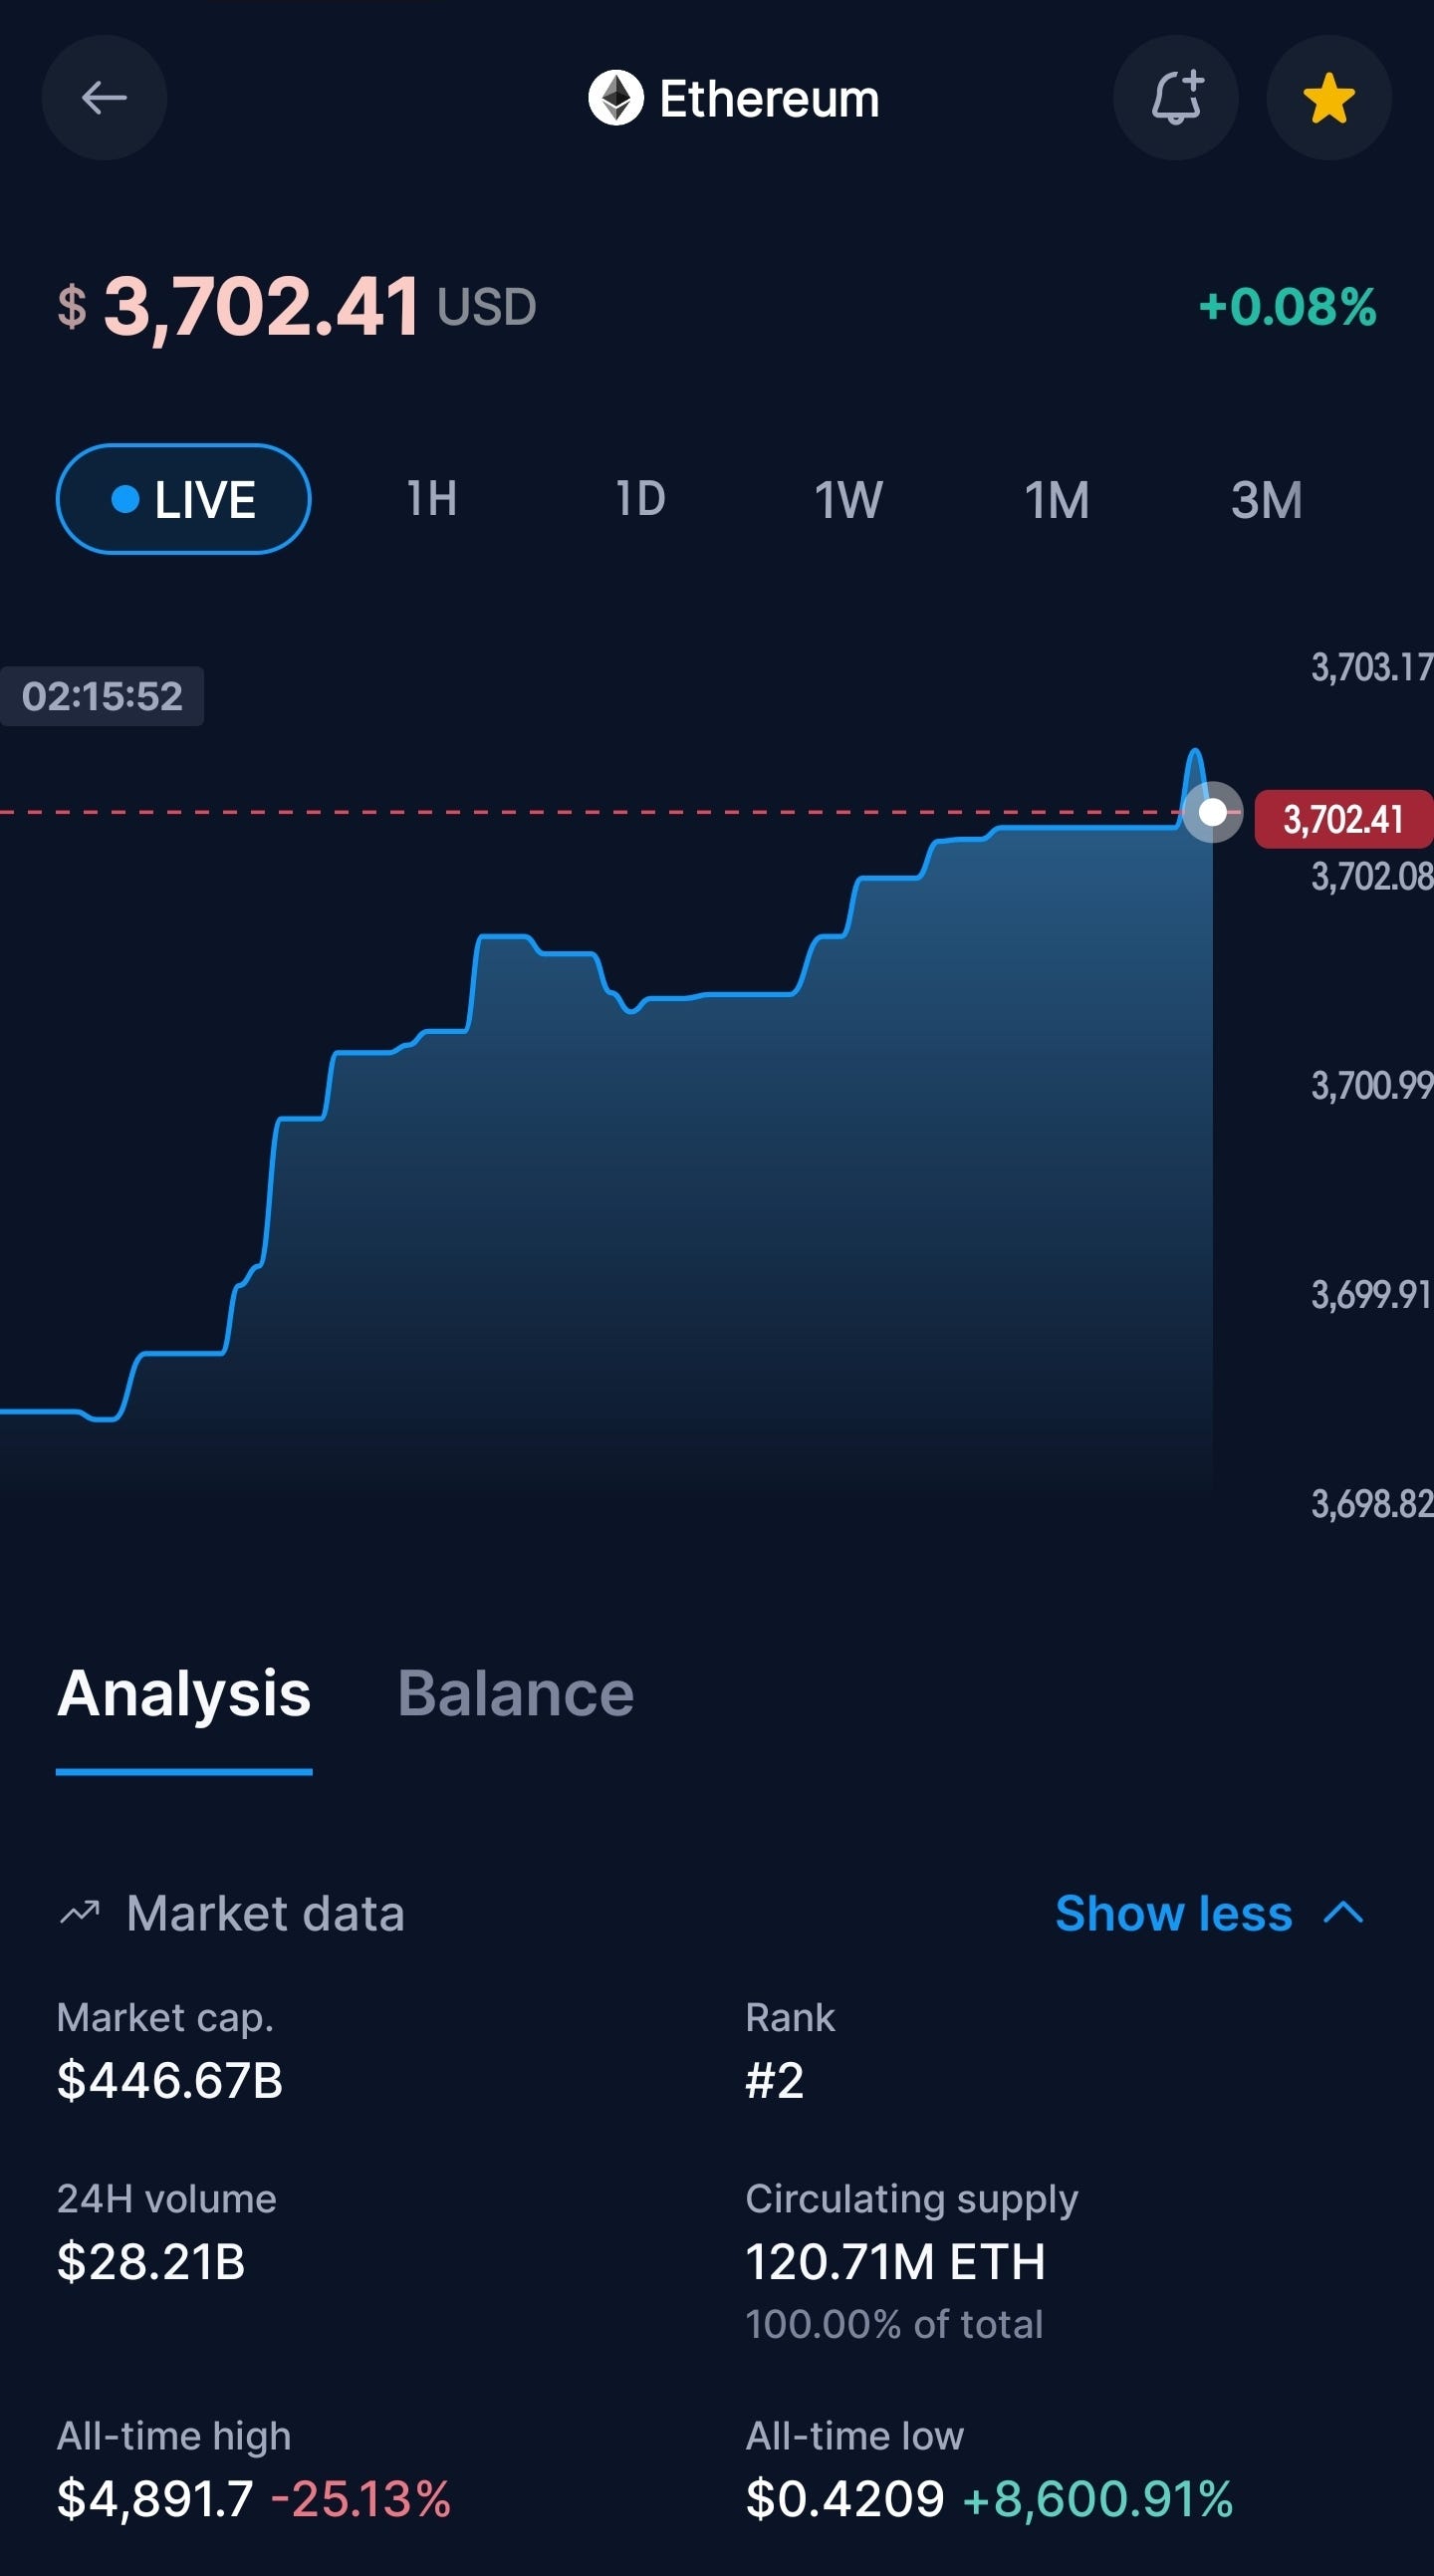
Task: Tap the Ethereum title text
Action: pyautogui.click(x=769, y=99)
